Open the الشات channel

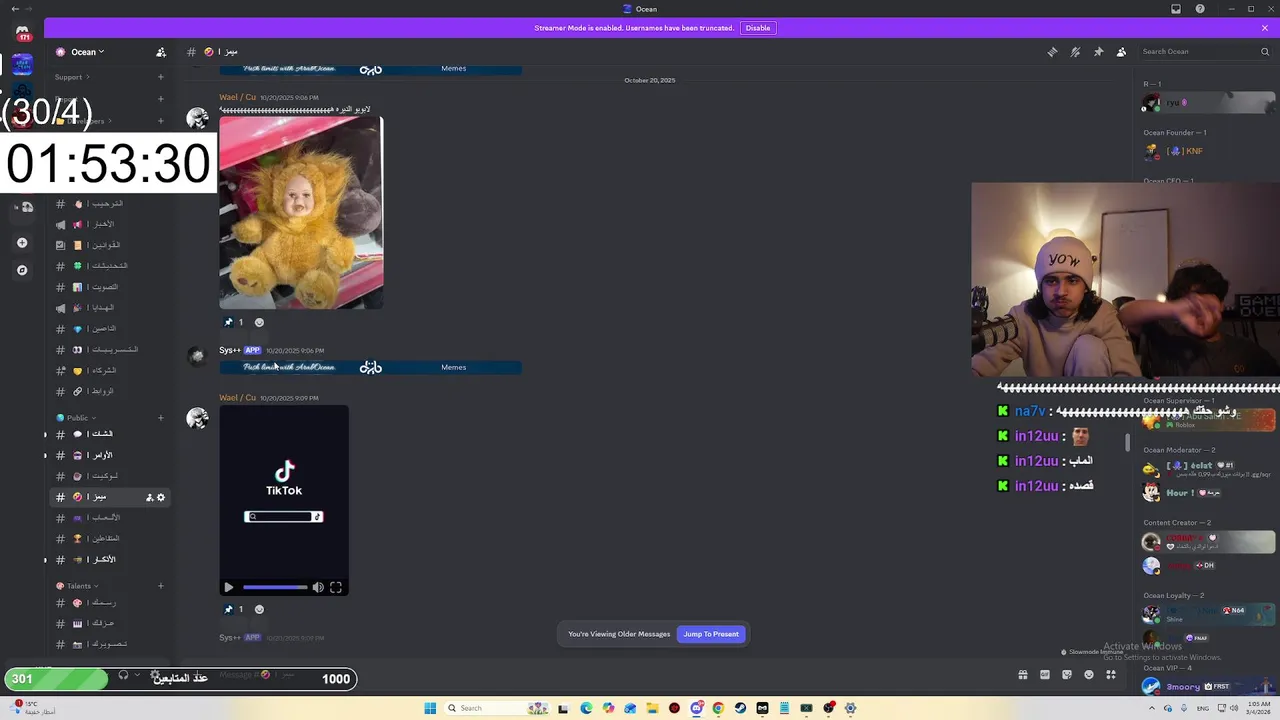pos(110,434)
